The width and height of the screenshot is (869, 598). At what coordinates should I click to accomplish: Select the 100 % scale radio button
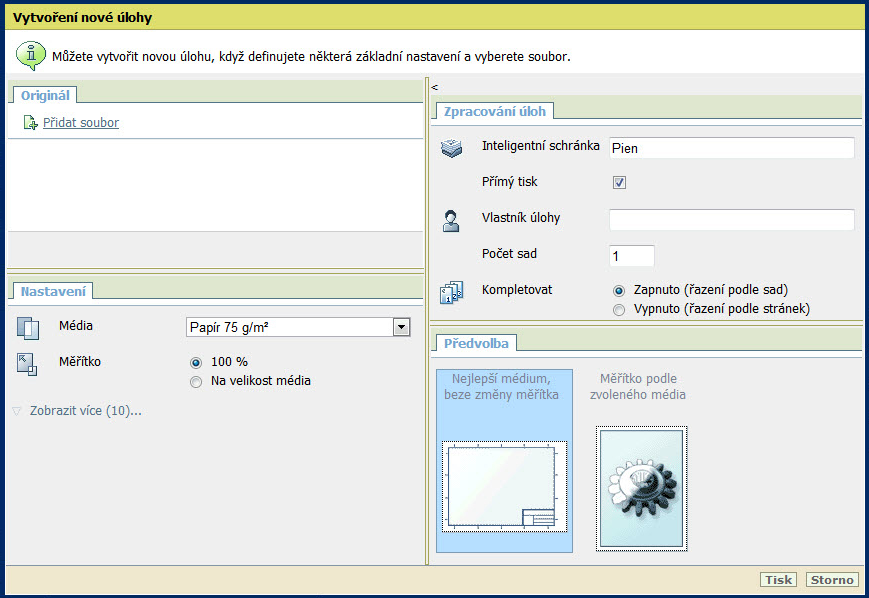[x=196, y=363]
